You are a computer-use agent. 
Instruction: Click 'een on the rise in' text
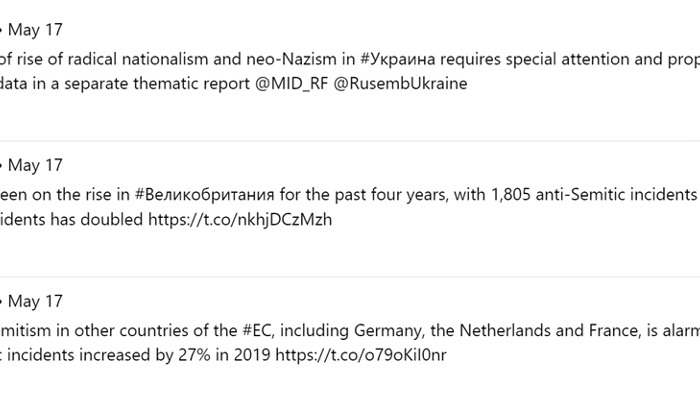65,195
